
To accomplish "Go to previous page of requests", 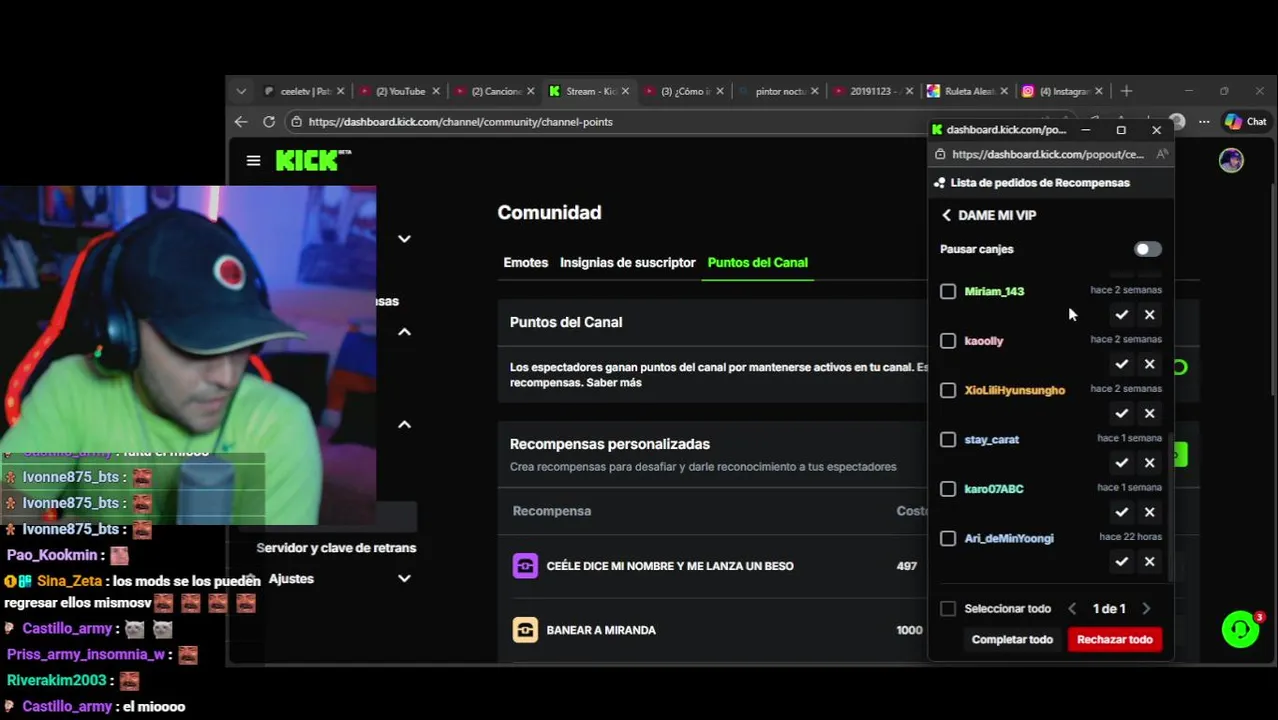I will pyautogui.click(x=1072, y=608).
